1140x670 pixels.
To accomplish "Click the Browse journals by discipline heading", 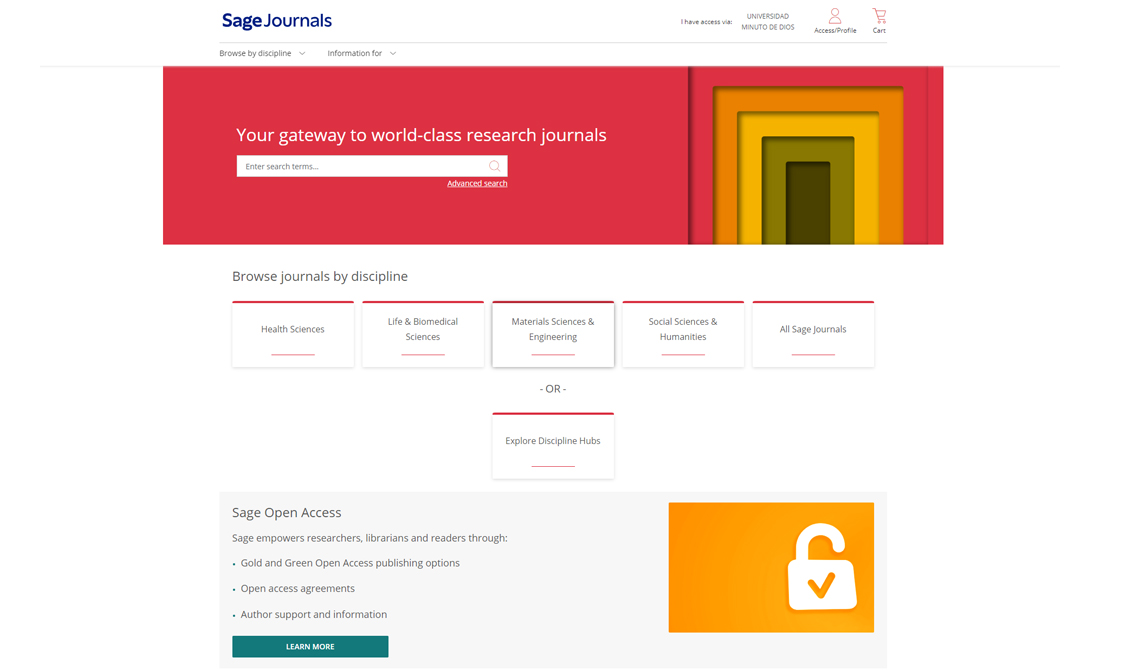I will click(x=320, y=276).
